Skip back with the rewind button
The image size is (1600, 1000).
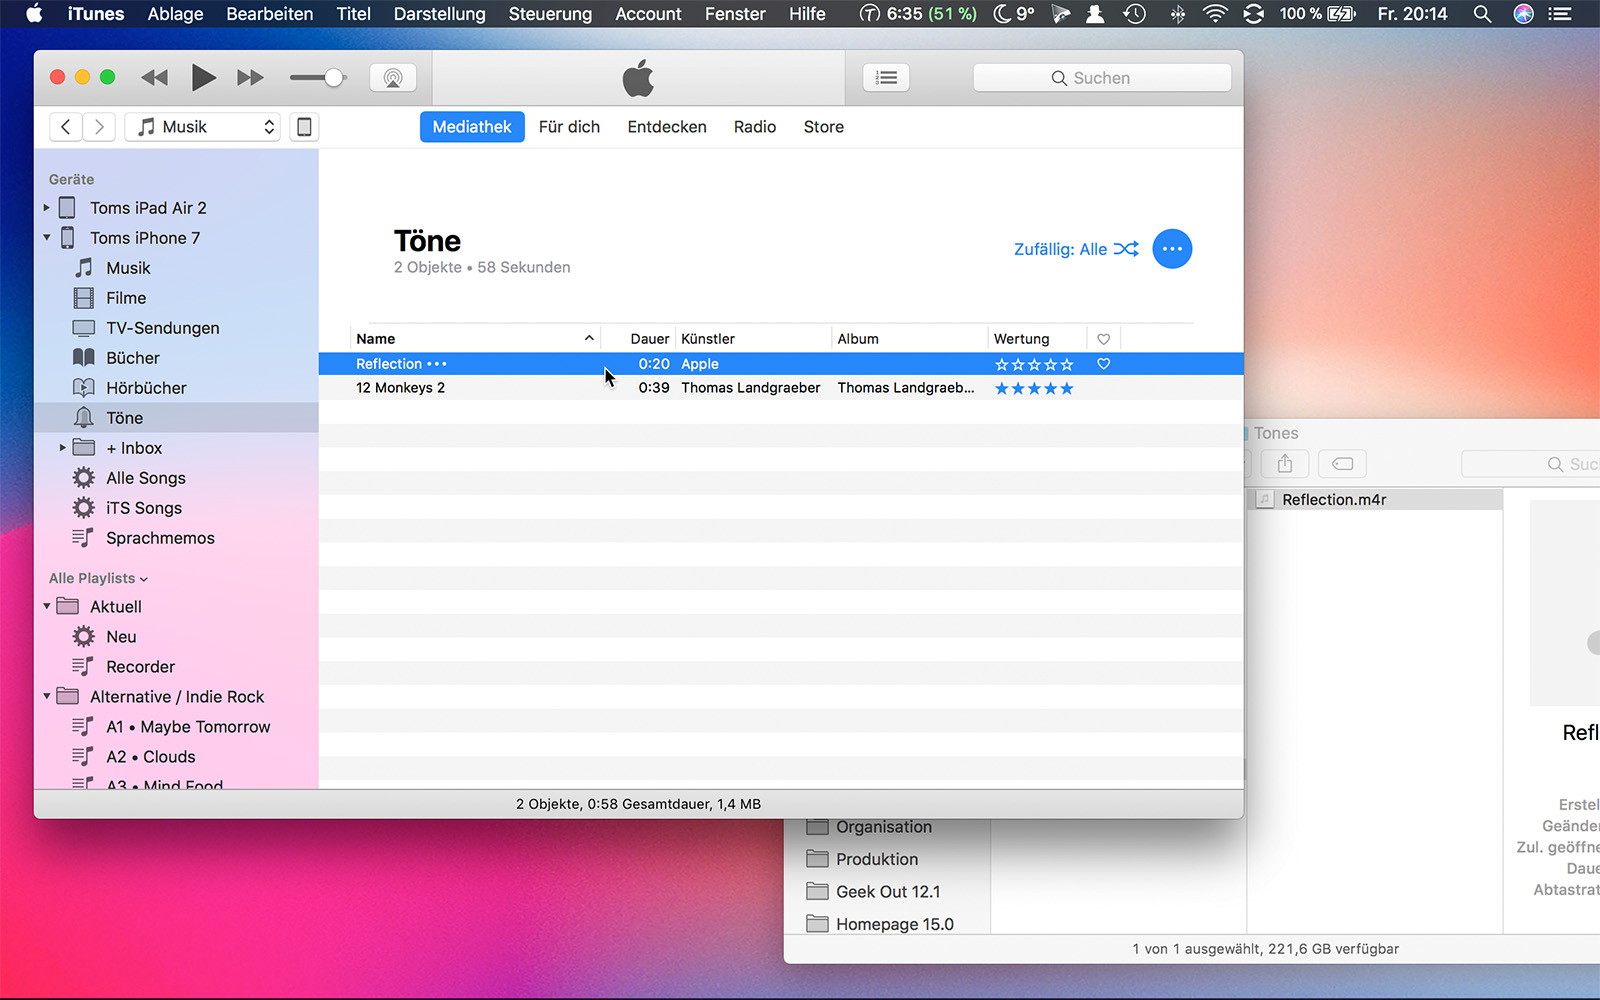pos(155,77)
